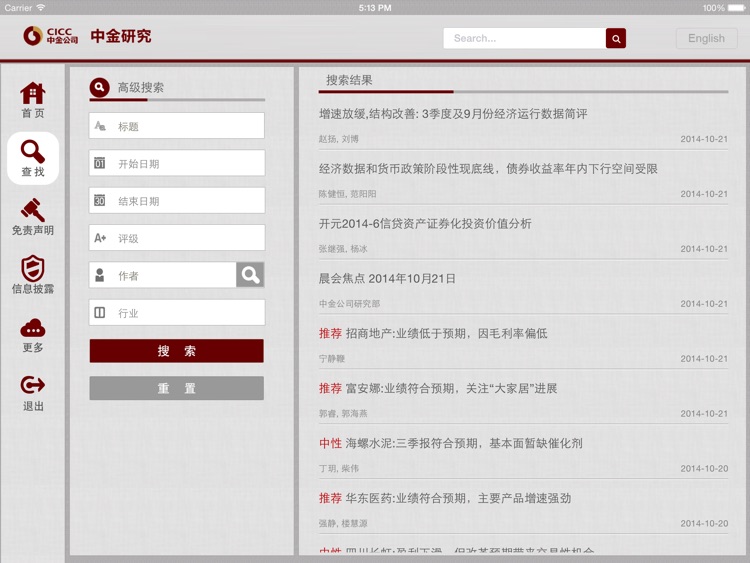Click the 5:13 PM clock in status bar
The width and height of the screenshot is (750, 563).
(375, 8)
